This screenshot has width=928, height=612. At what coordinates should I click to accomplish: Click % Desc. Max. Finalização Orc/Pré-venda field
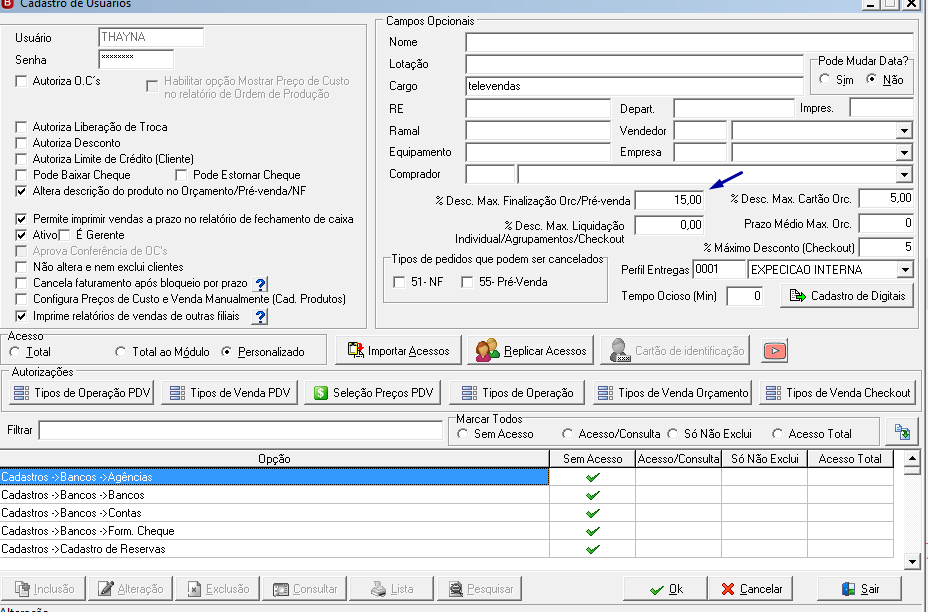[x=669, y=200]
